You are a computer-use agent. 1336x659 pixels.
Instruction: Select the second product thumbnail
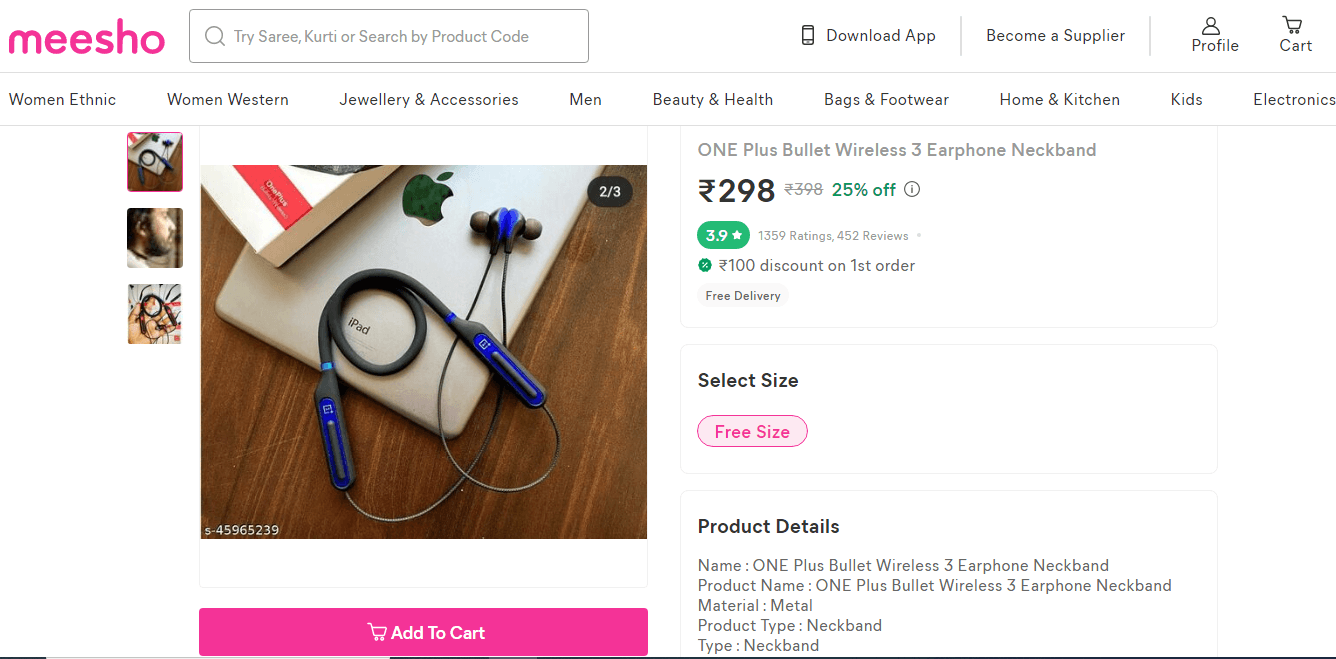click(155, 238)
